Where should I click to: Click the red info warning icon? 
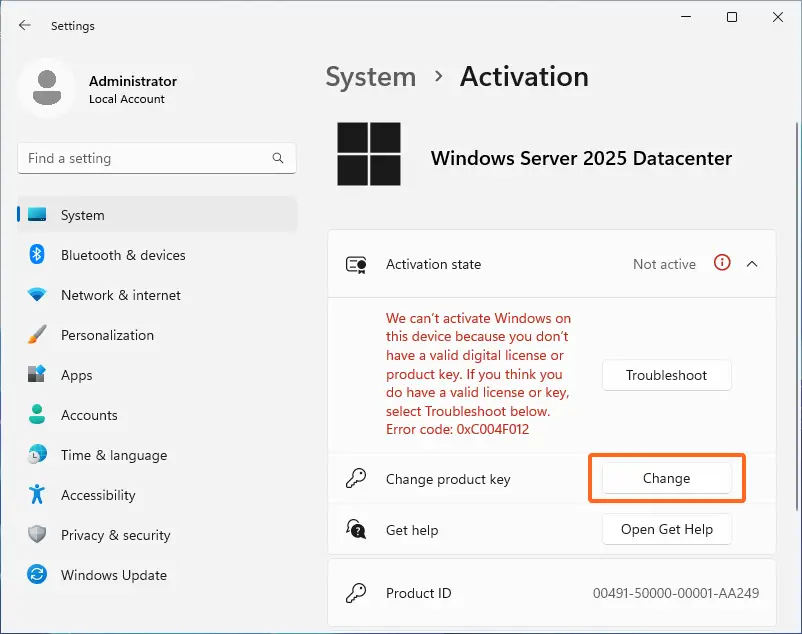[x=722, y=263]
